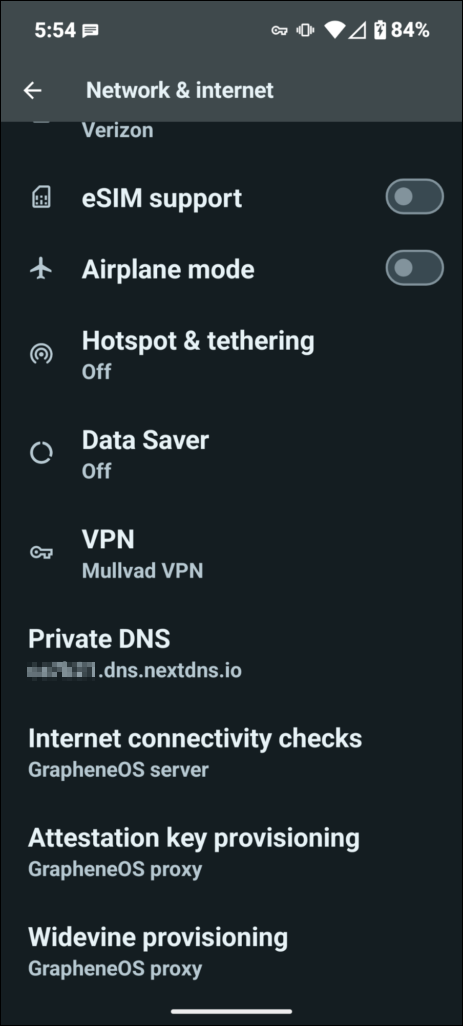This screenshot has width=463, height=1026.
Task: Open Widevine provisioning option
Action: click(232, 951)
